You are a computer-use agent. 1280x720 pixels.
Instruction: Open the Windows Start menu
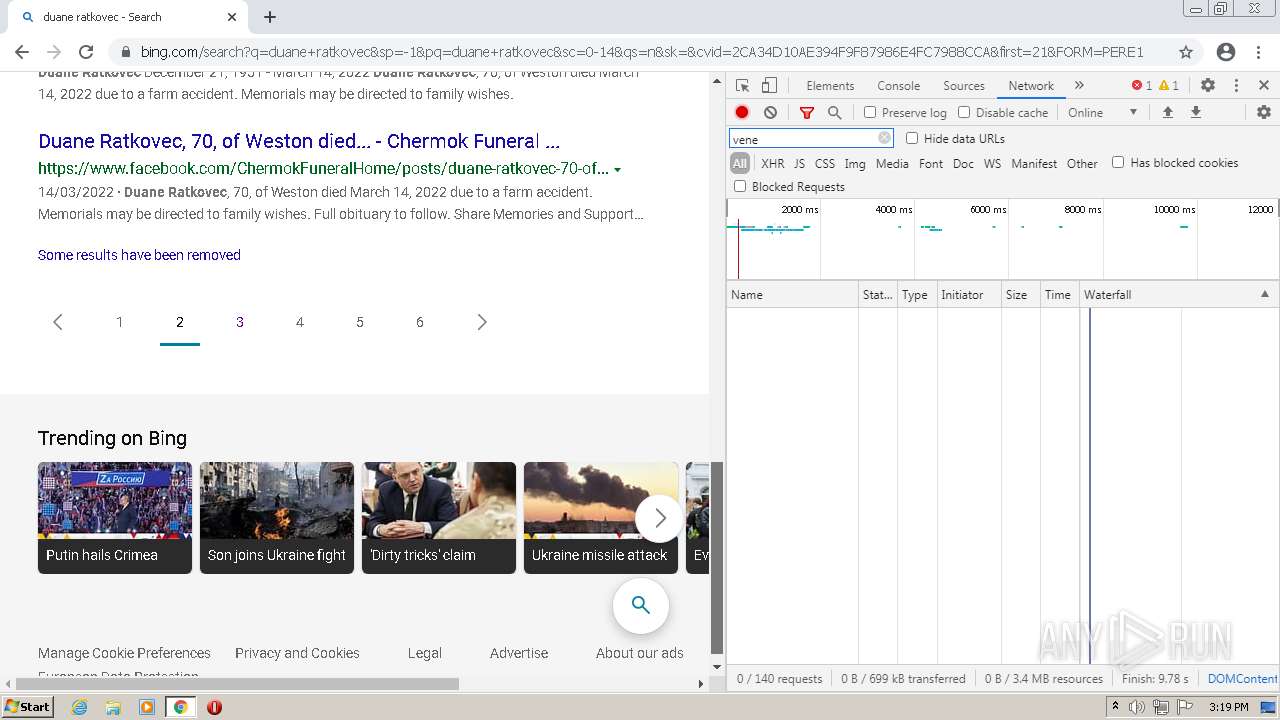pyautogui.click(x=28, y=707)
